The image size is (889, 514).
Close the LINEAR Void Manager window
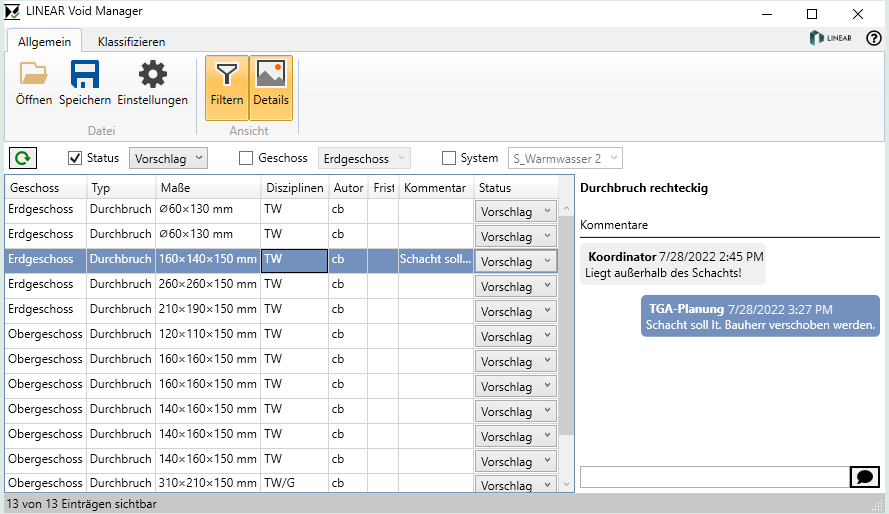858,14
